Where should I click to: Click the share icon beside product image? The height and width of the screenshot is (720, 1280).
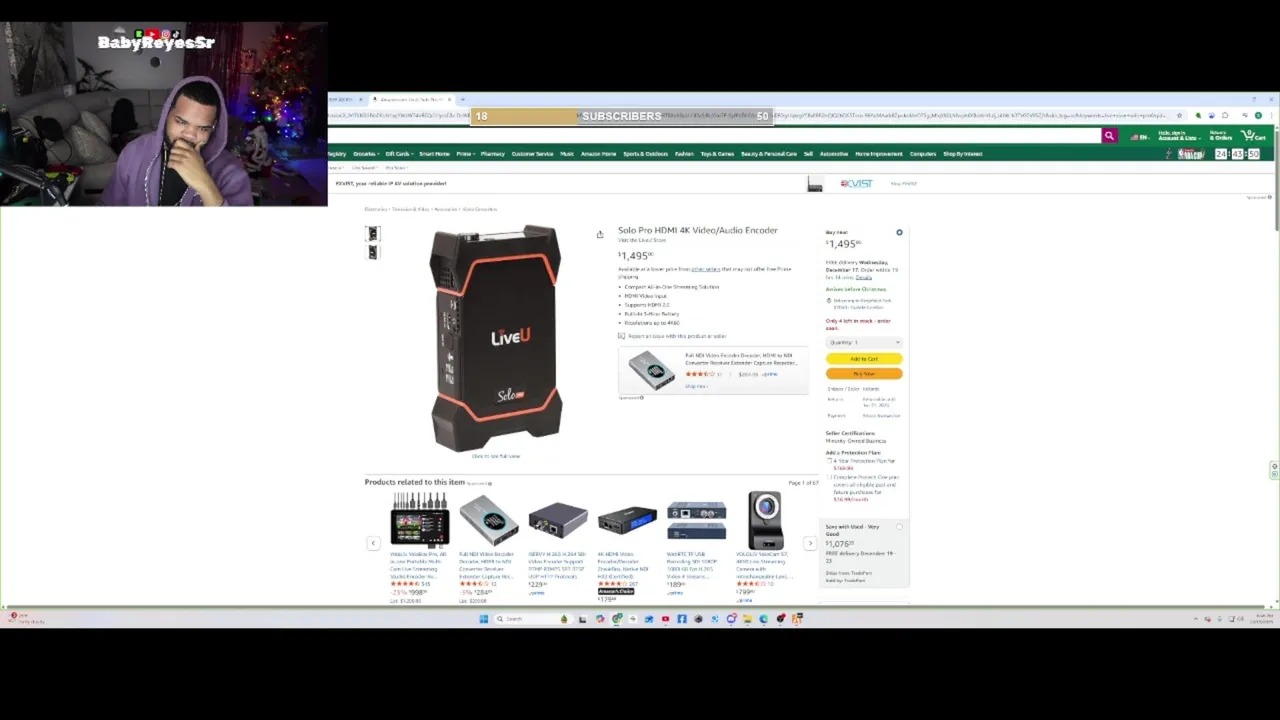600,234
